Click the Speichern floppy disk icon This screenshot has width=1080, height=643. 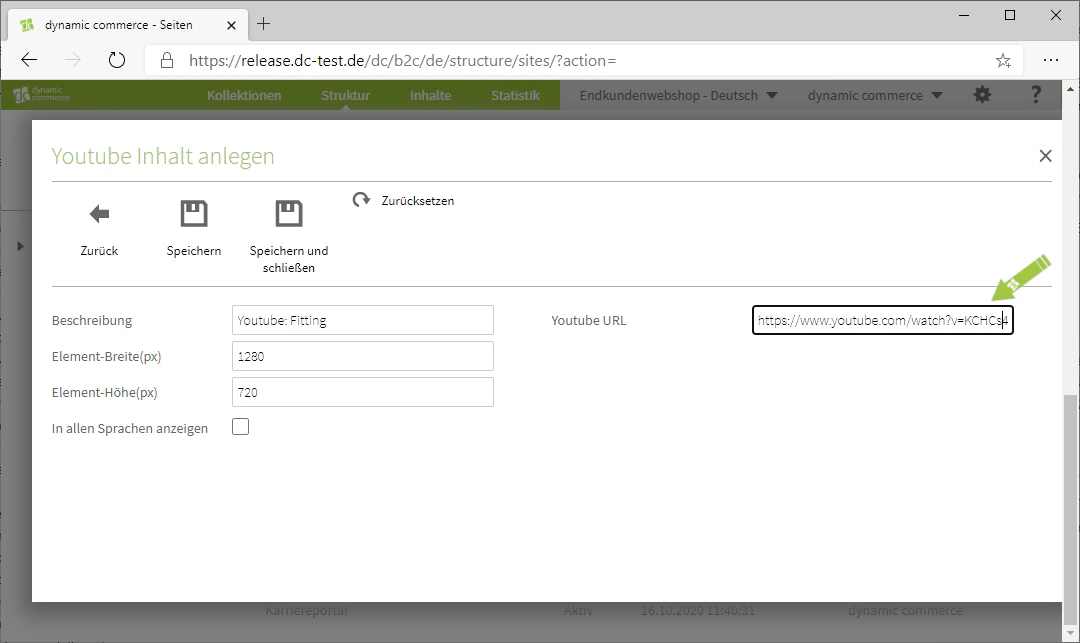[194, 213]
